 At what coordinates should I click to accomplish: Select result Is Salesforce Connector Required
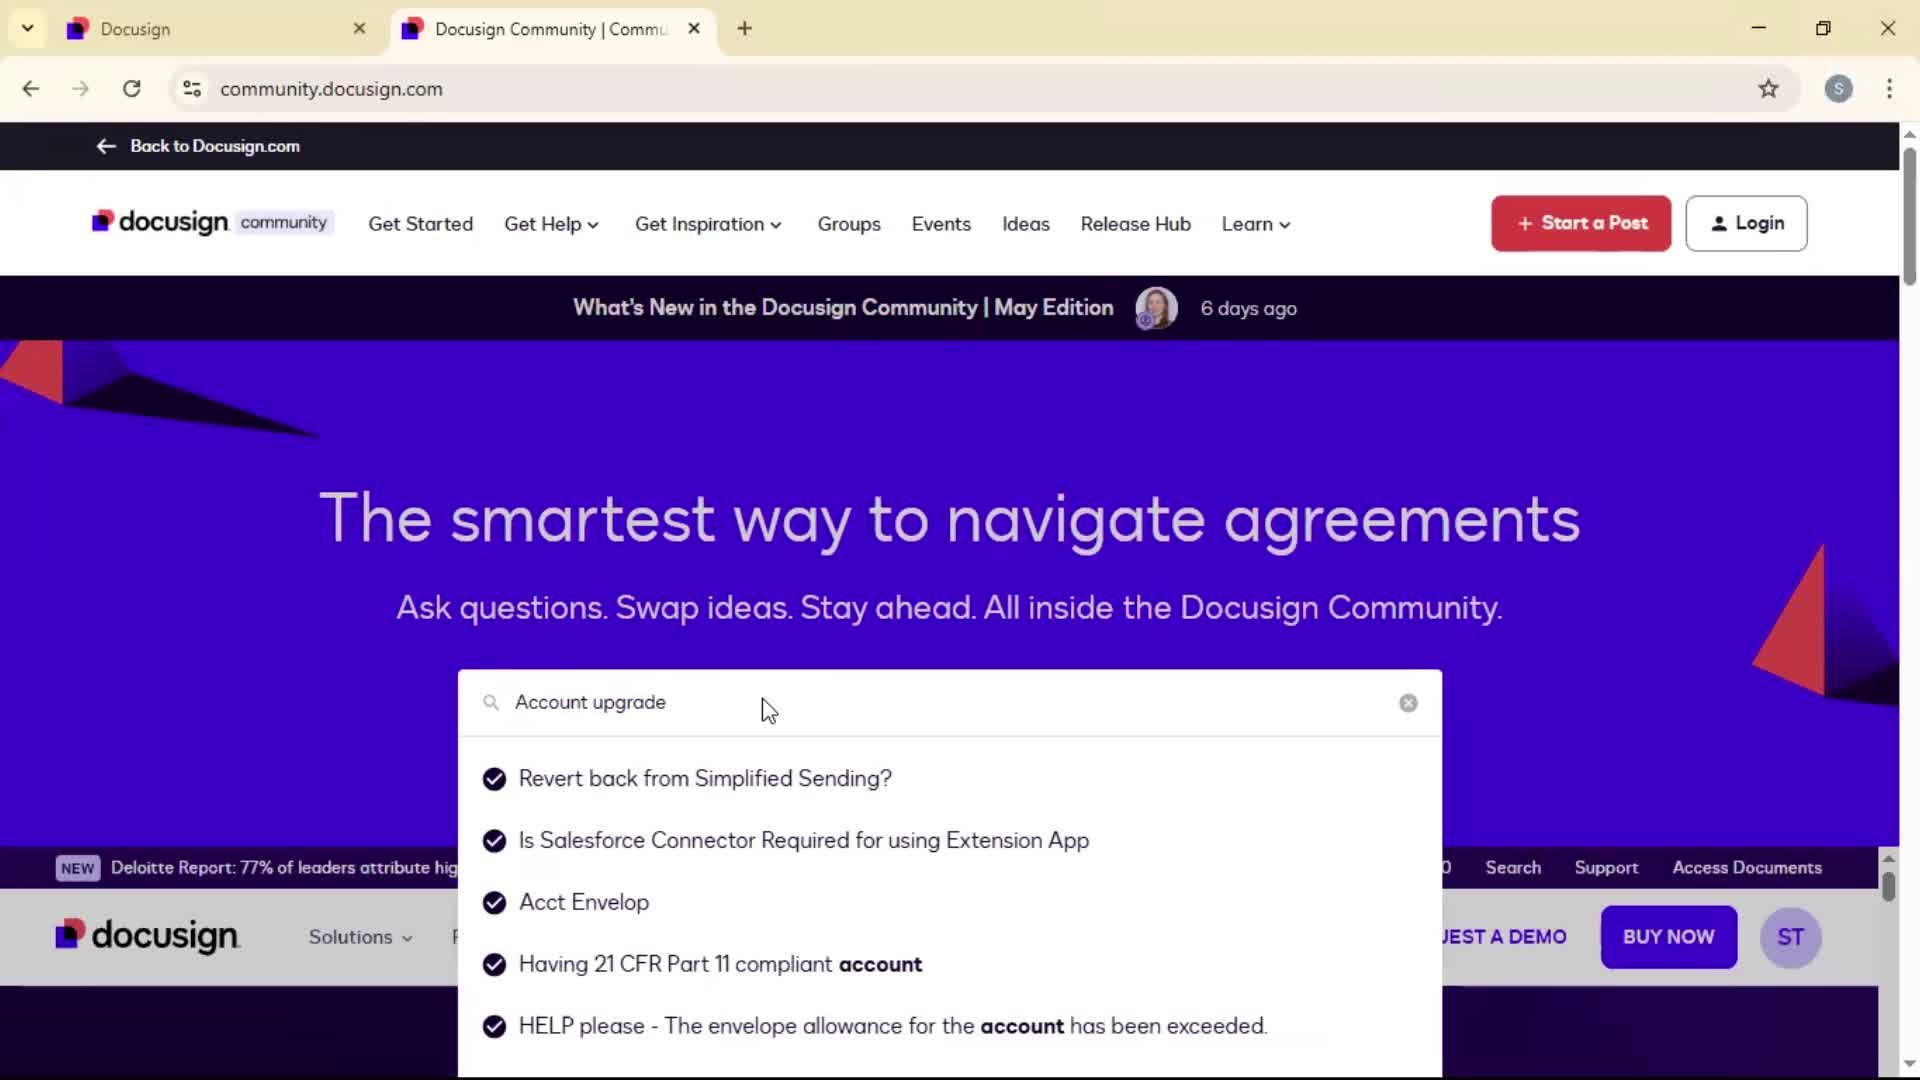click(x=804, y=841)
